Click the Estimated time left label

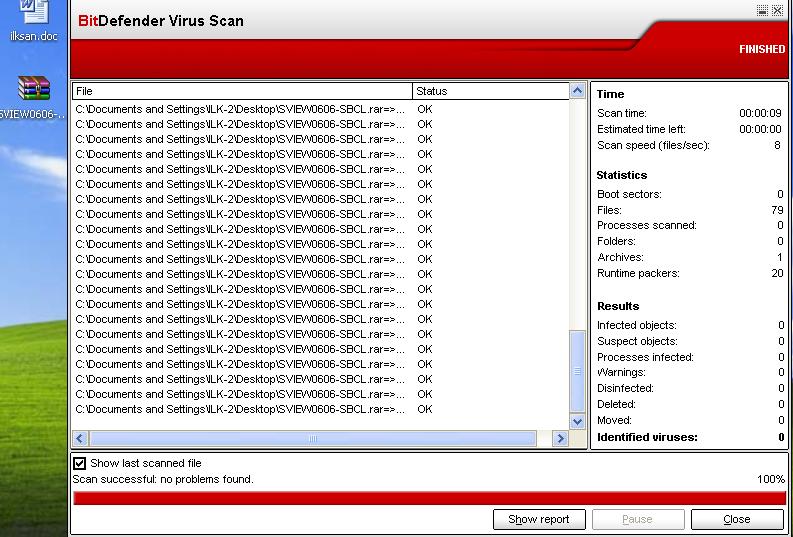click(x=641, y=129)
